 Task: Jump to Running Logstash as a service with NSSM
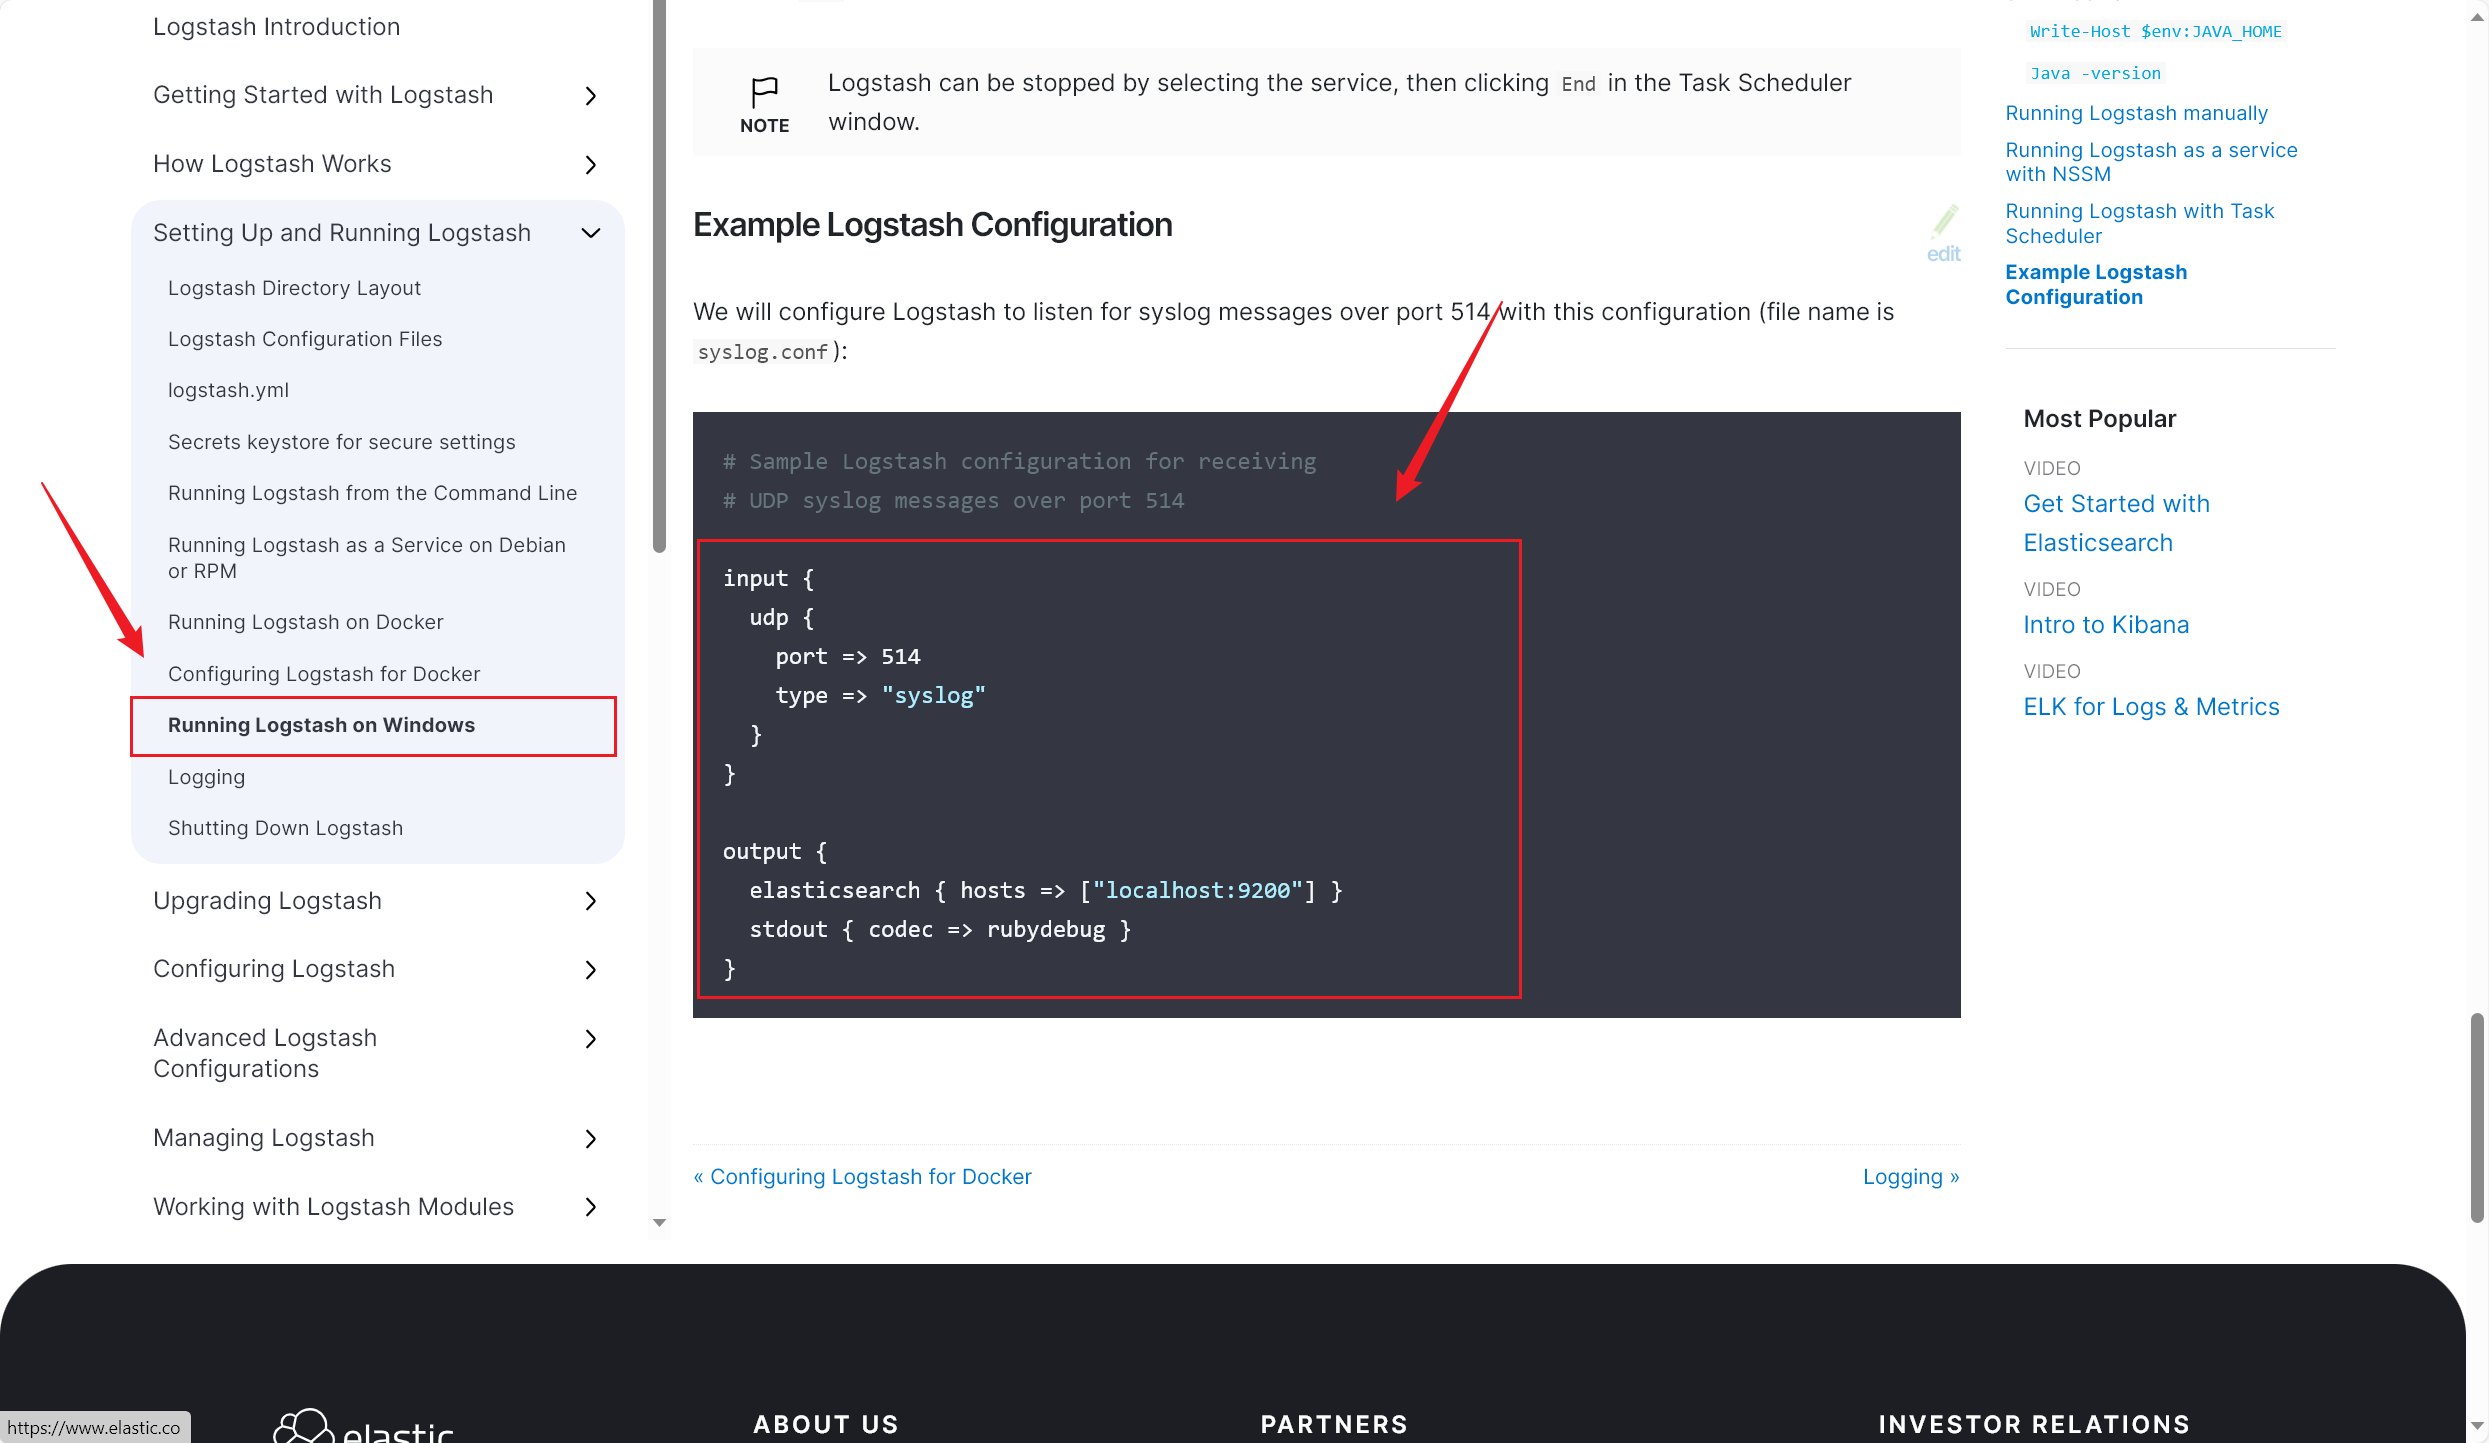[2151, 162]
